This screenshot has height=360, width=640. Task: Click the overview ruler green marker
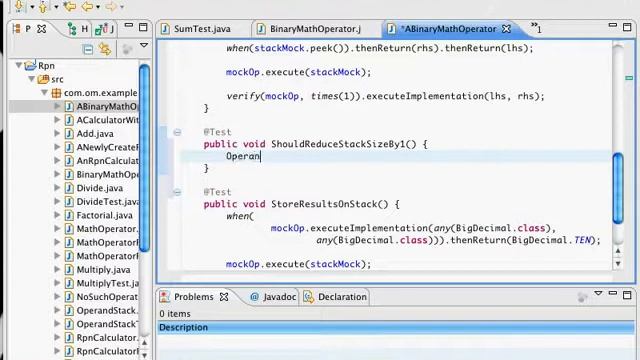coord(629,78)
